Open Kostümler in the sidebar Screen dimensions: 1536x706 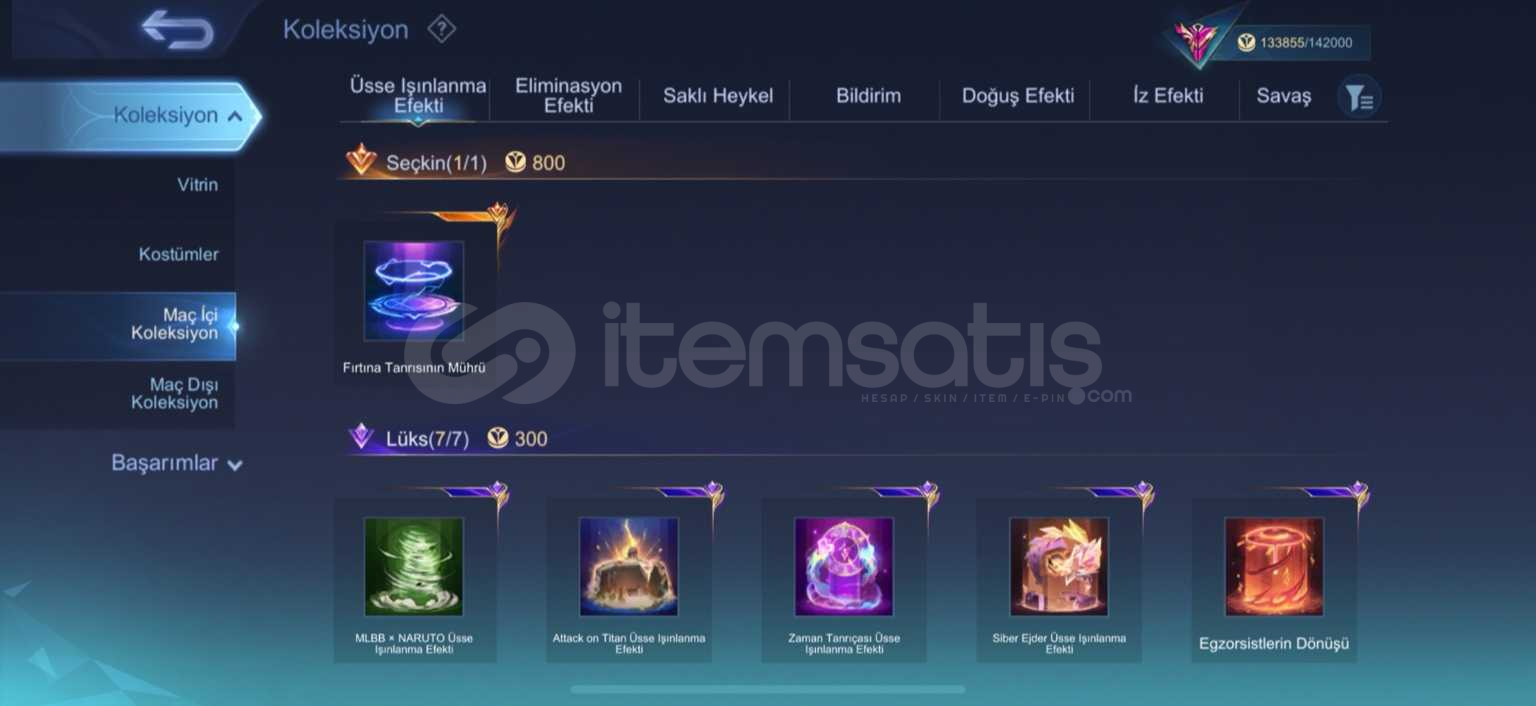pyautogui.click(x=178, y=255)
